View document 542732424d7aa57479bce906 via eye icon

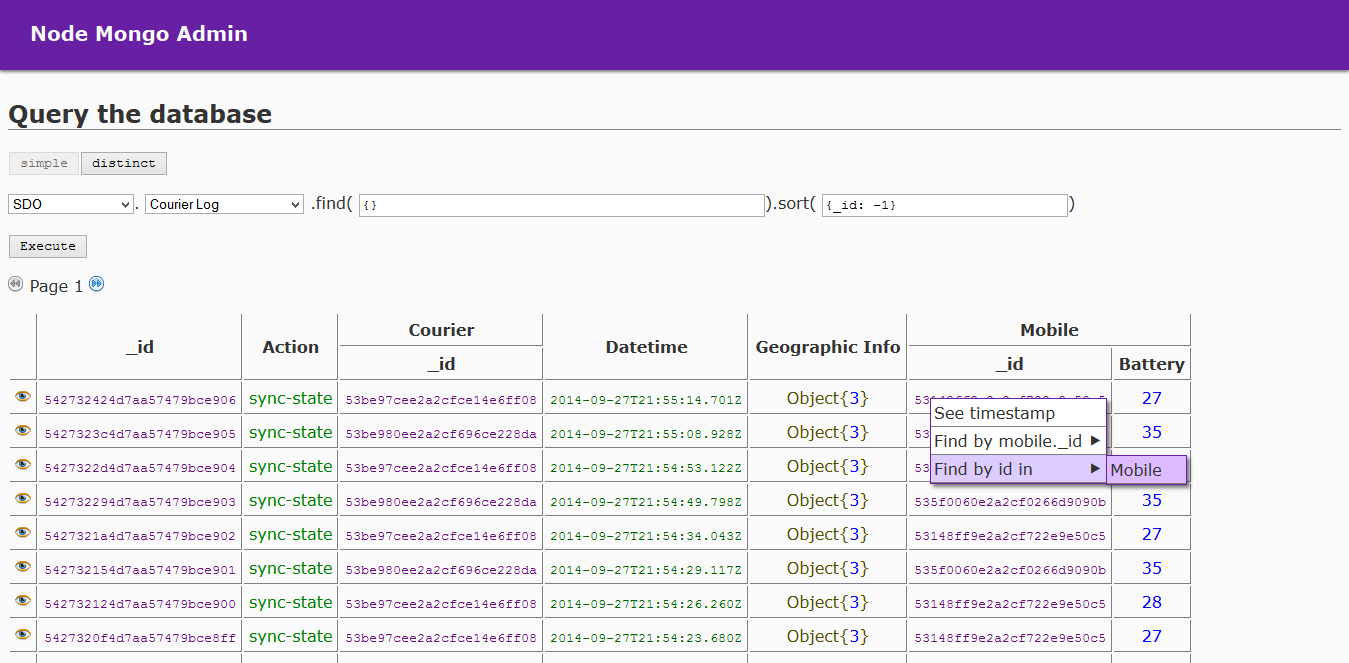pyautogui.click(x=23, y=397)
